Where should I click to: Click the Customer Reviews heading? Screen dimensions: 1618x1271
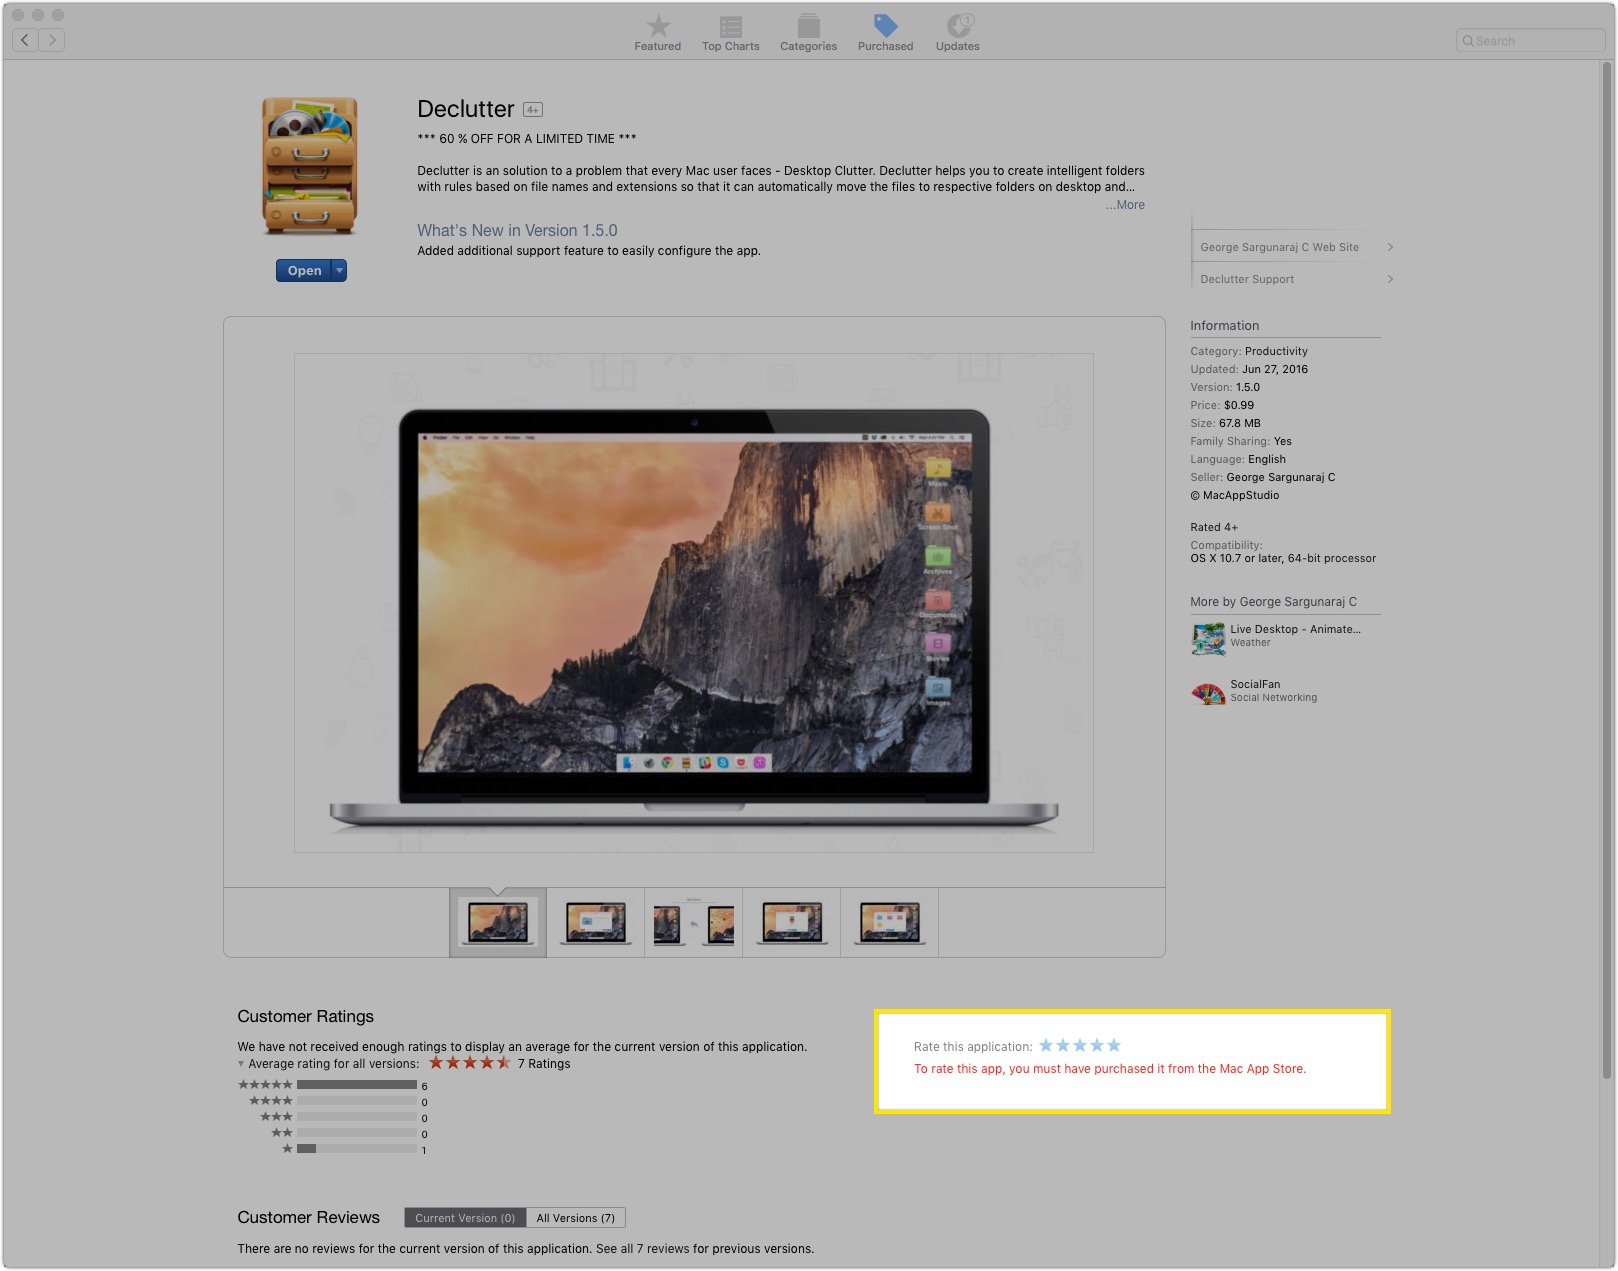coord(308,1217)
